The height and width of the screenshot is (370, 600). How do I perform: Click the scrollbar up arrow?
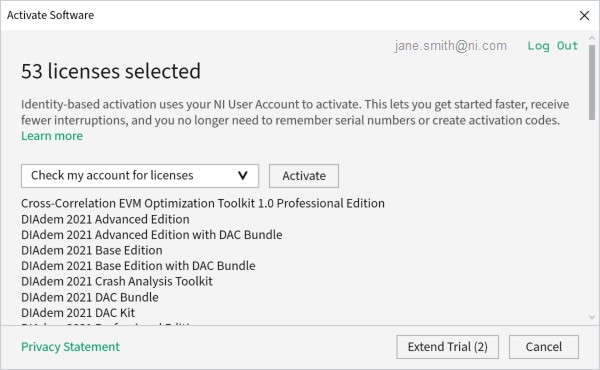coord(592,38)
